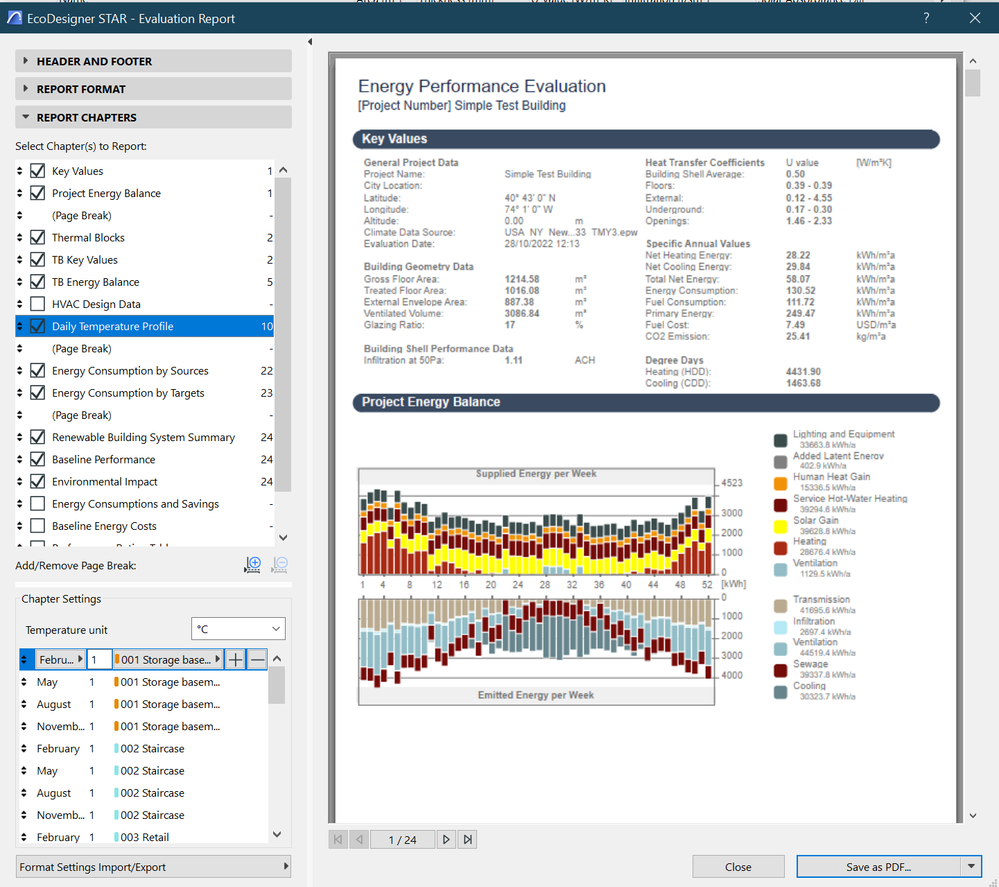Select February 003 Retail row

pos(142,837)
